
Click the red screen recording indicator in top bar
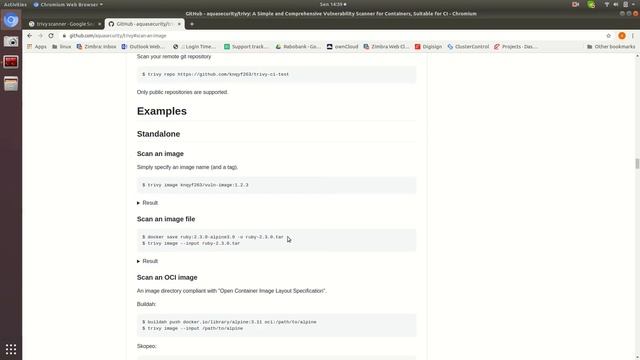(576, 4)
